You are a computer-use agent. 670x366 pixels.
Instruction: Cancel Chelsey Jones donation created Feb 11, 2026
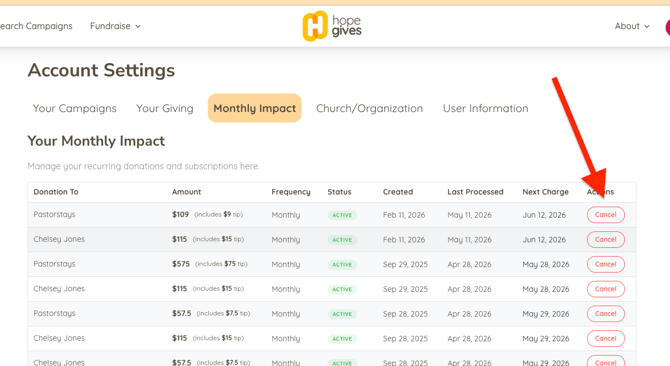point(605,240)
